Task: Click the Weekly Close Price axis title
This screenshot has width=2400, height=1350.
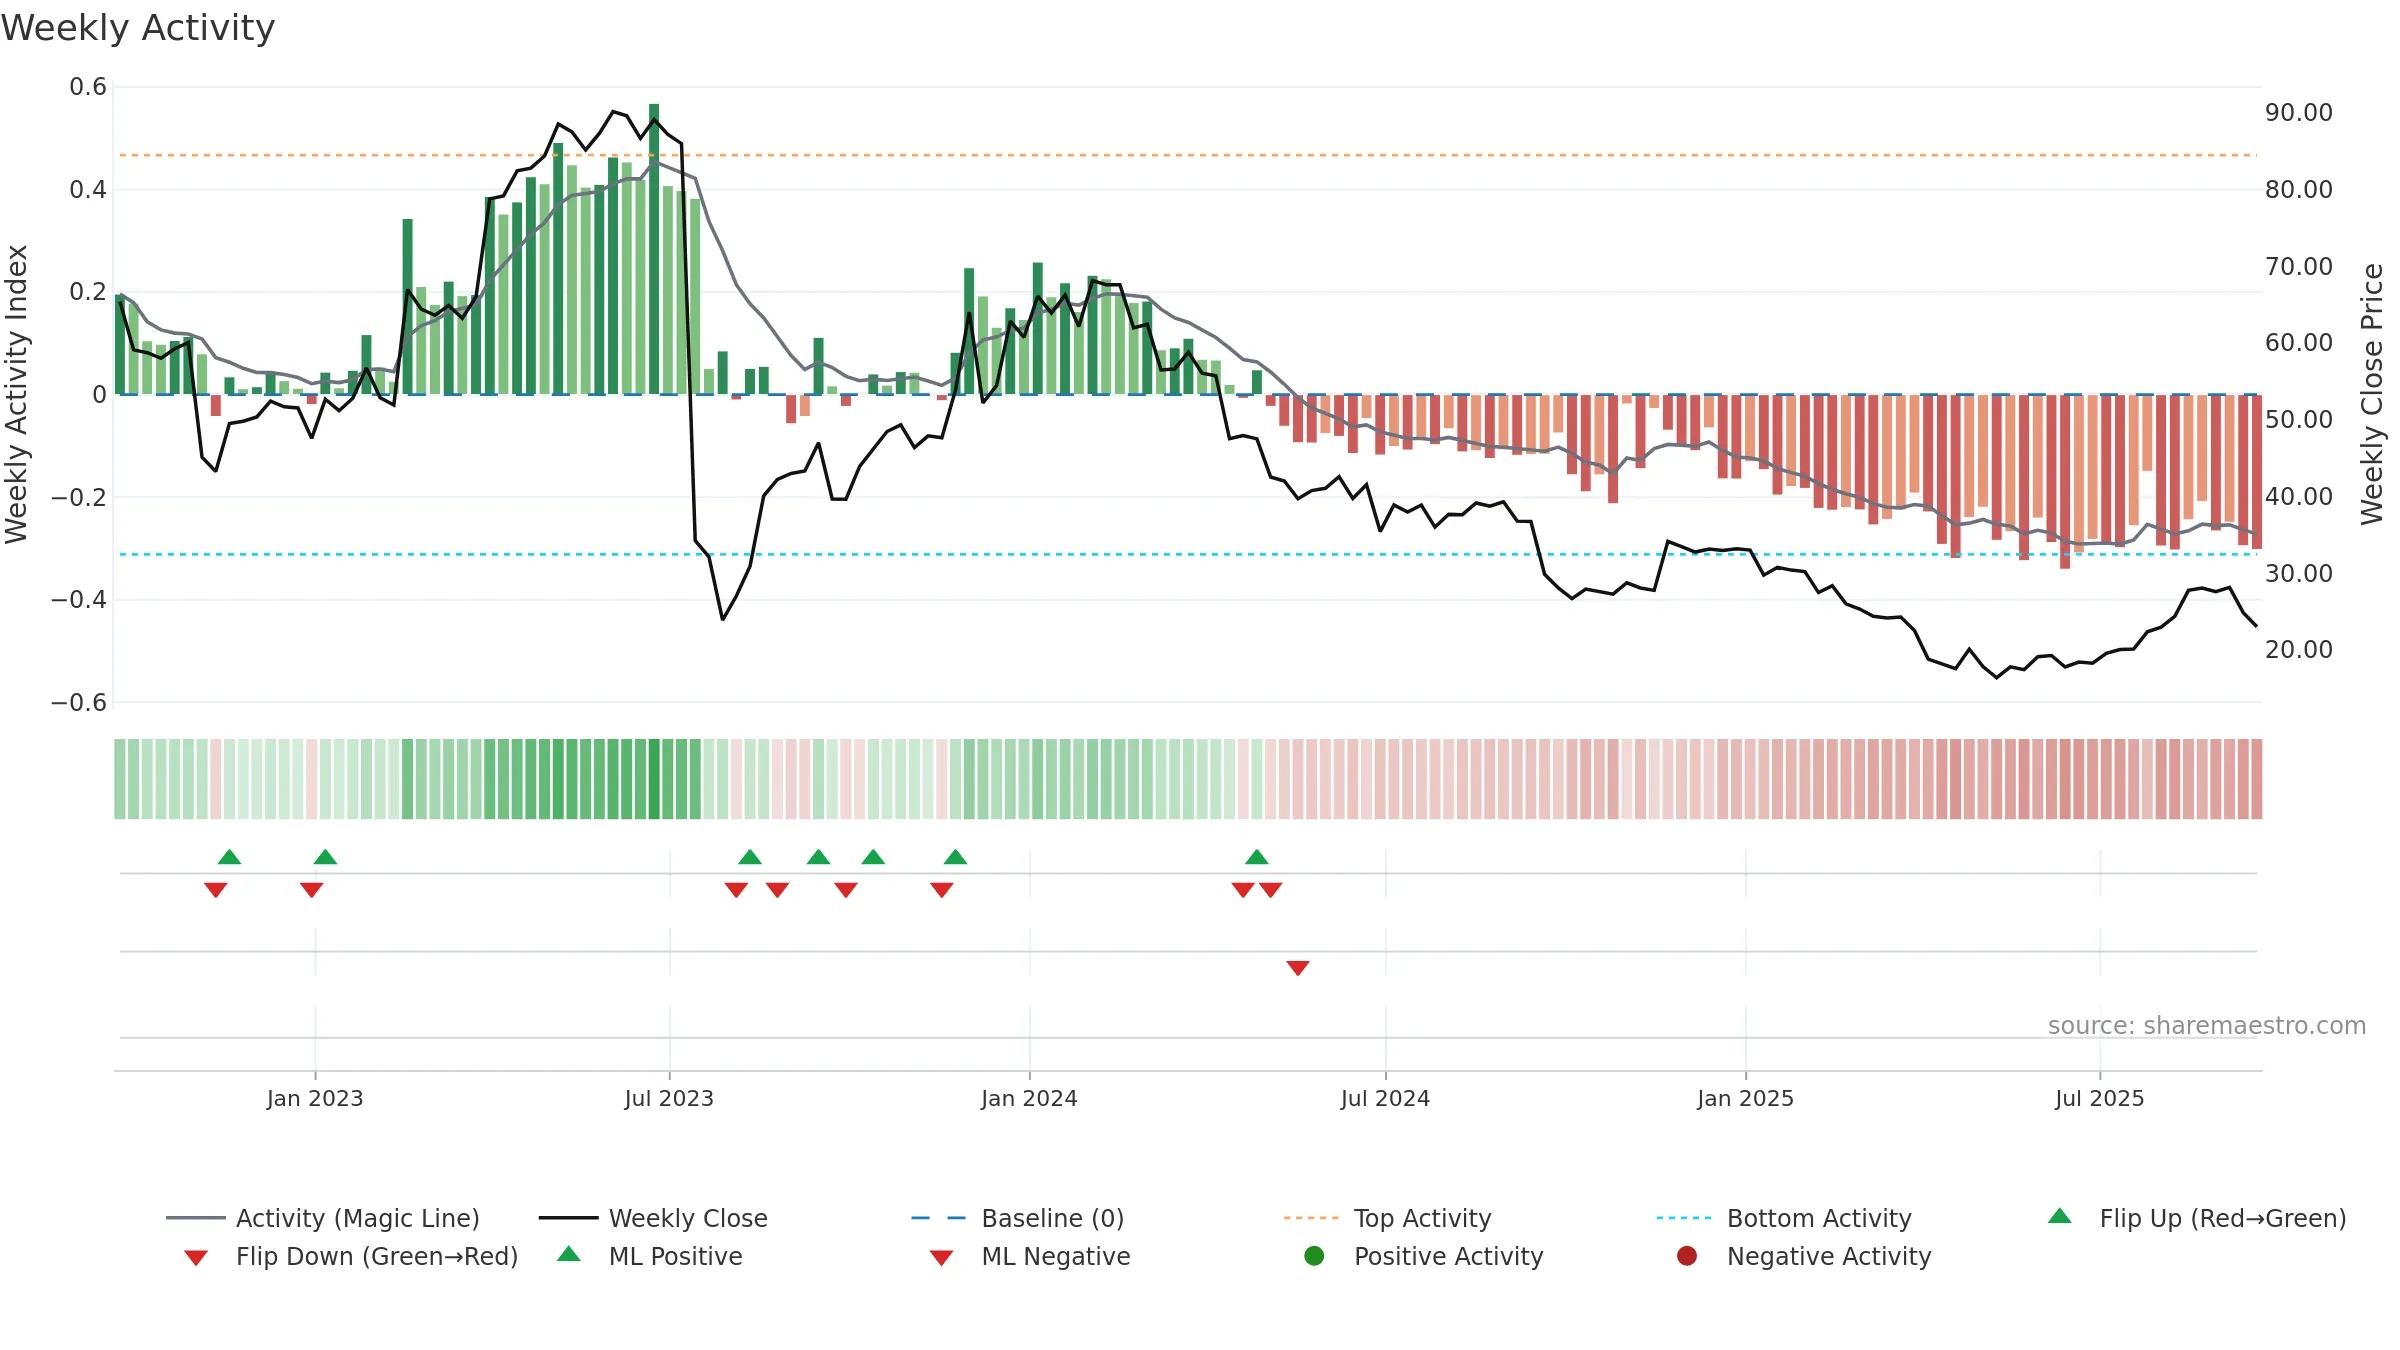Action: point(2372,394)
